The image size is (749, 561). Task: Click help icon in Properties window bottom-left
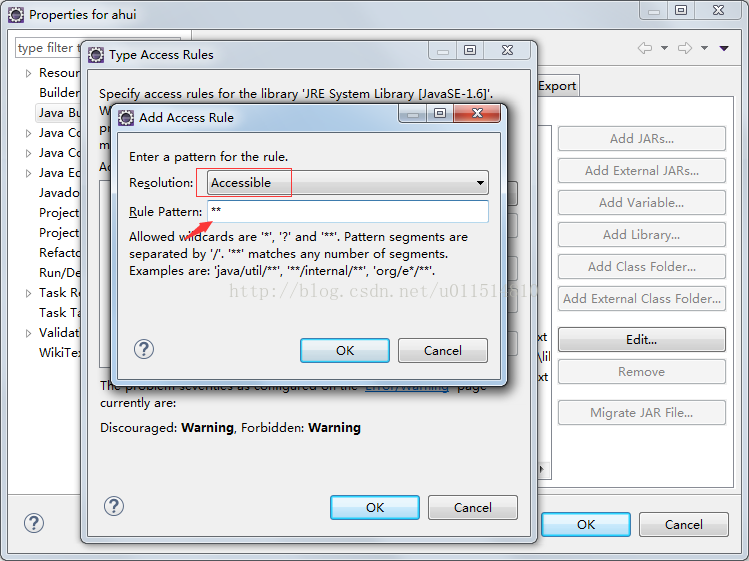pos(34,523)
